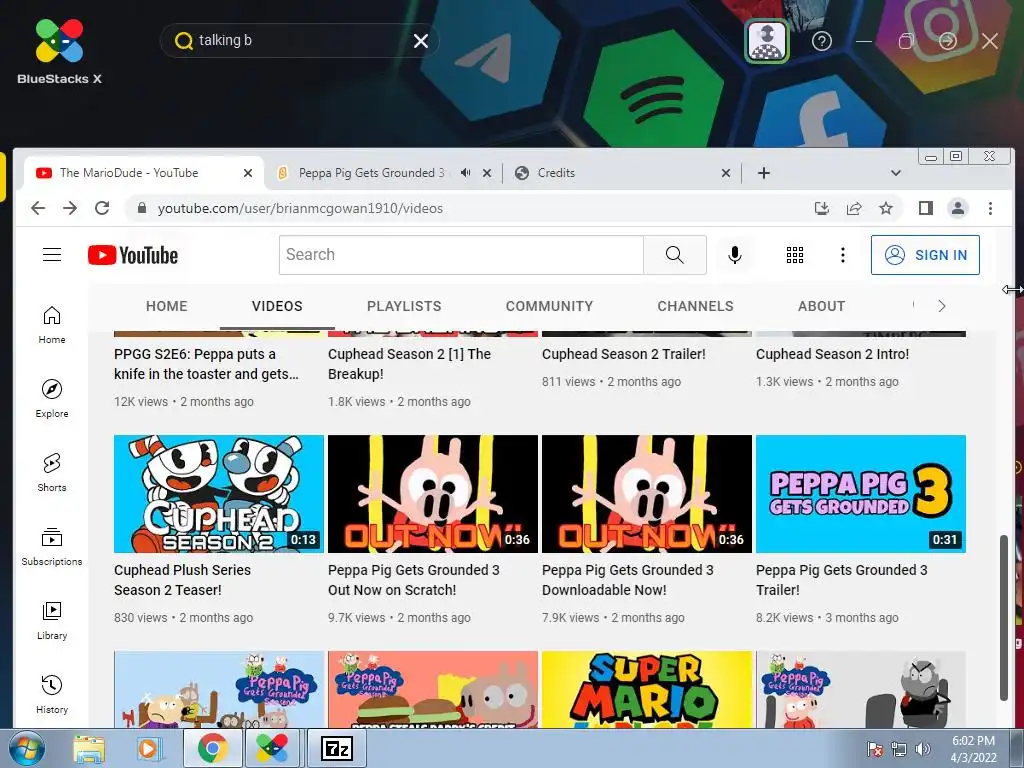Close the Peppa Pig Gets Grounded 3 tab
1024x768 pixels.
point(487,173)
